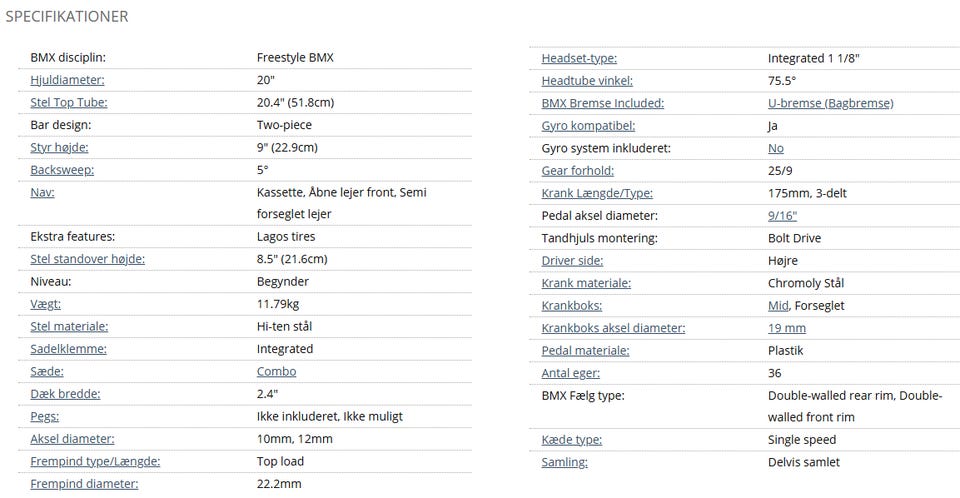The image size is (960, 498).
Task: Open the Styr højde definition link
Action: 59,148
